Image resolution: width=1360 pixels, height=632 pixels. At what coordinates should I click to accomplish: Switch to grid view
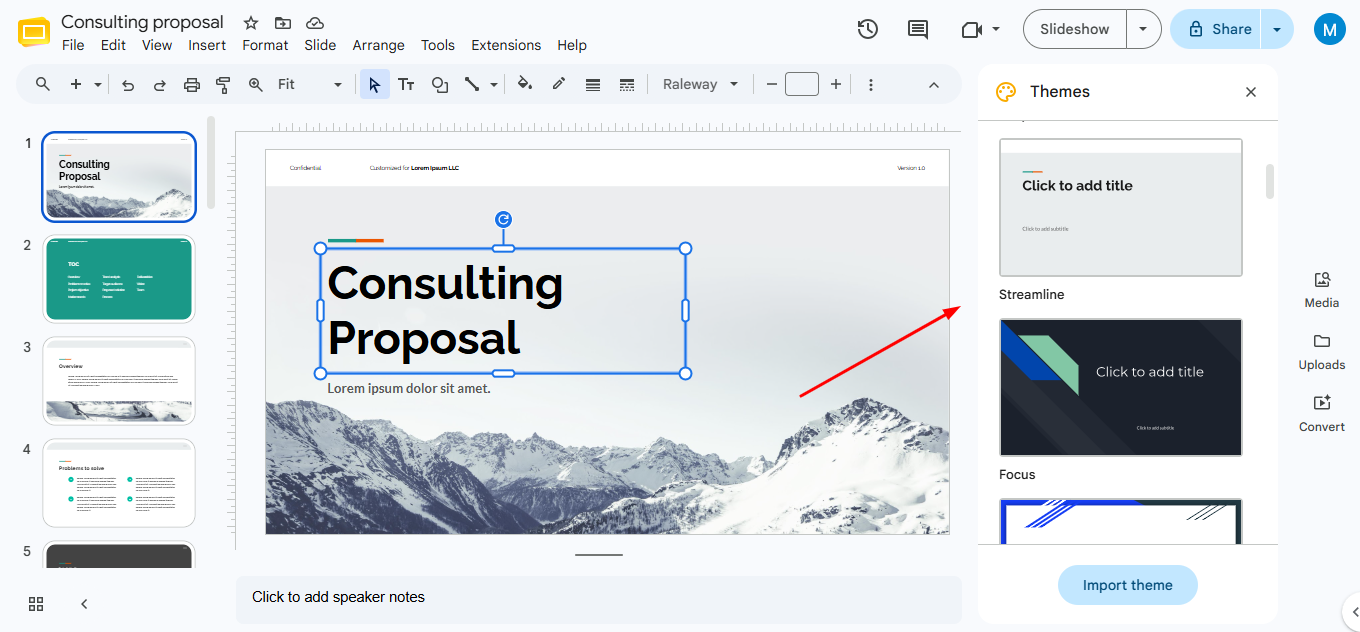tap(36, 604)
